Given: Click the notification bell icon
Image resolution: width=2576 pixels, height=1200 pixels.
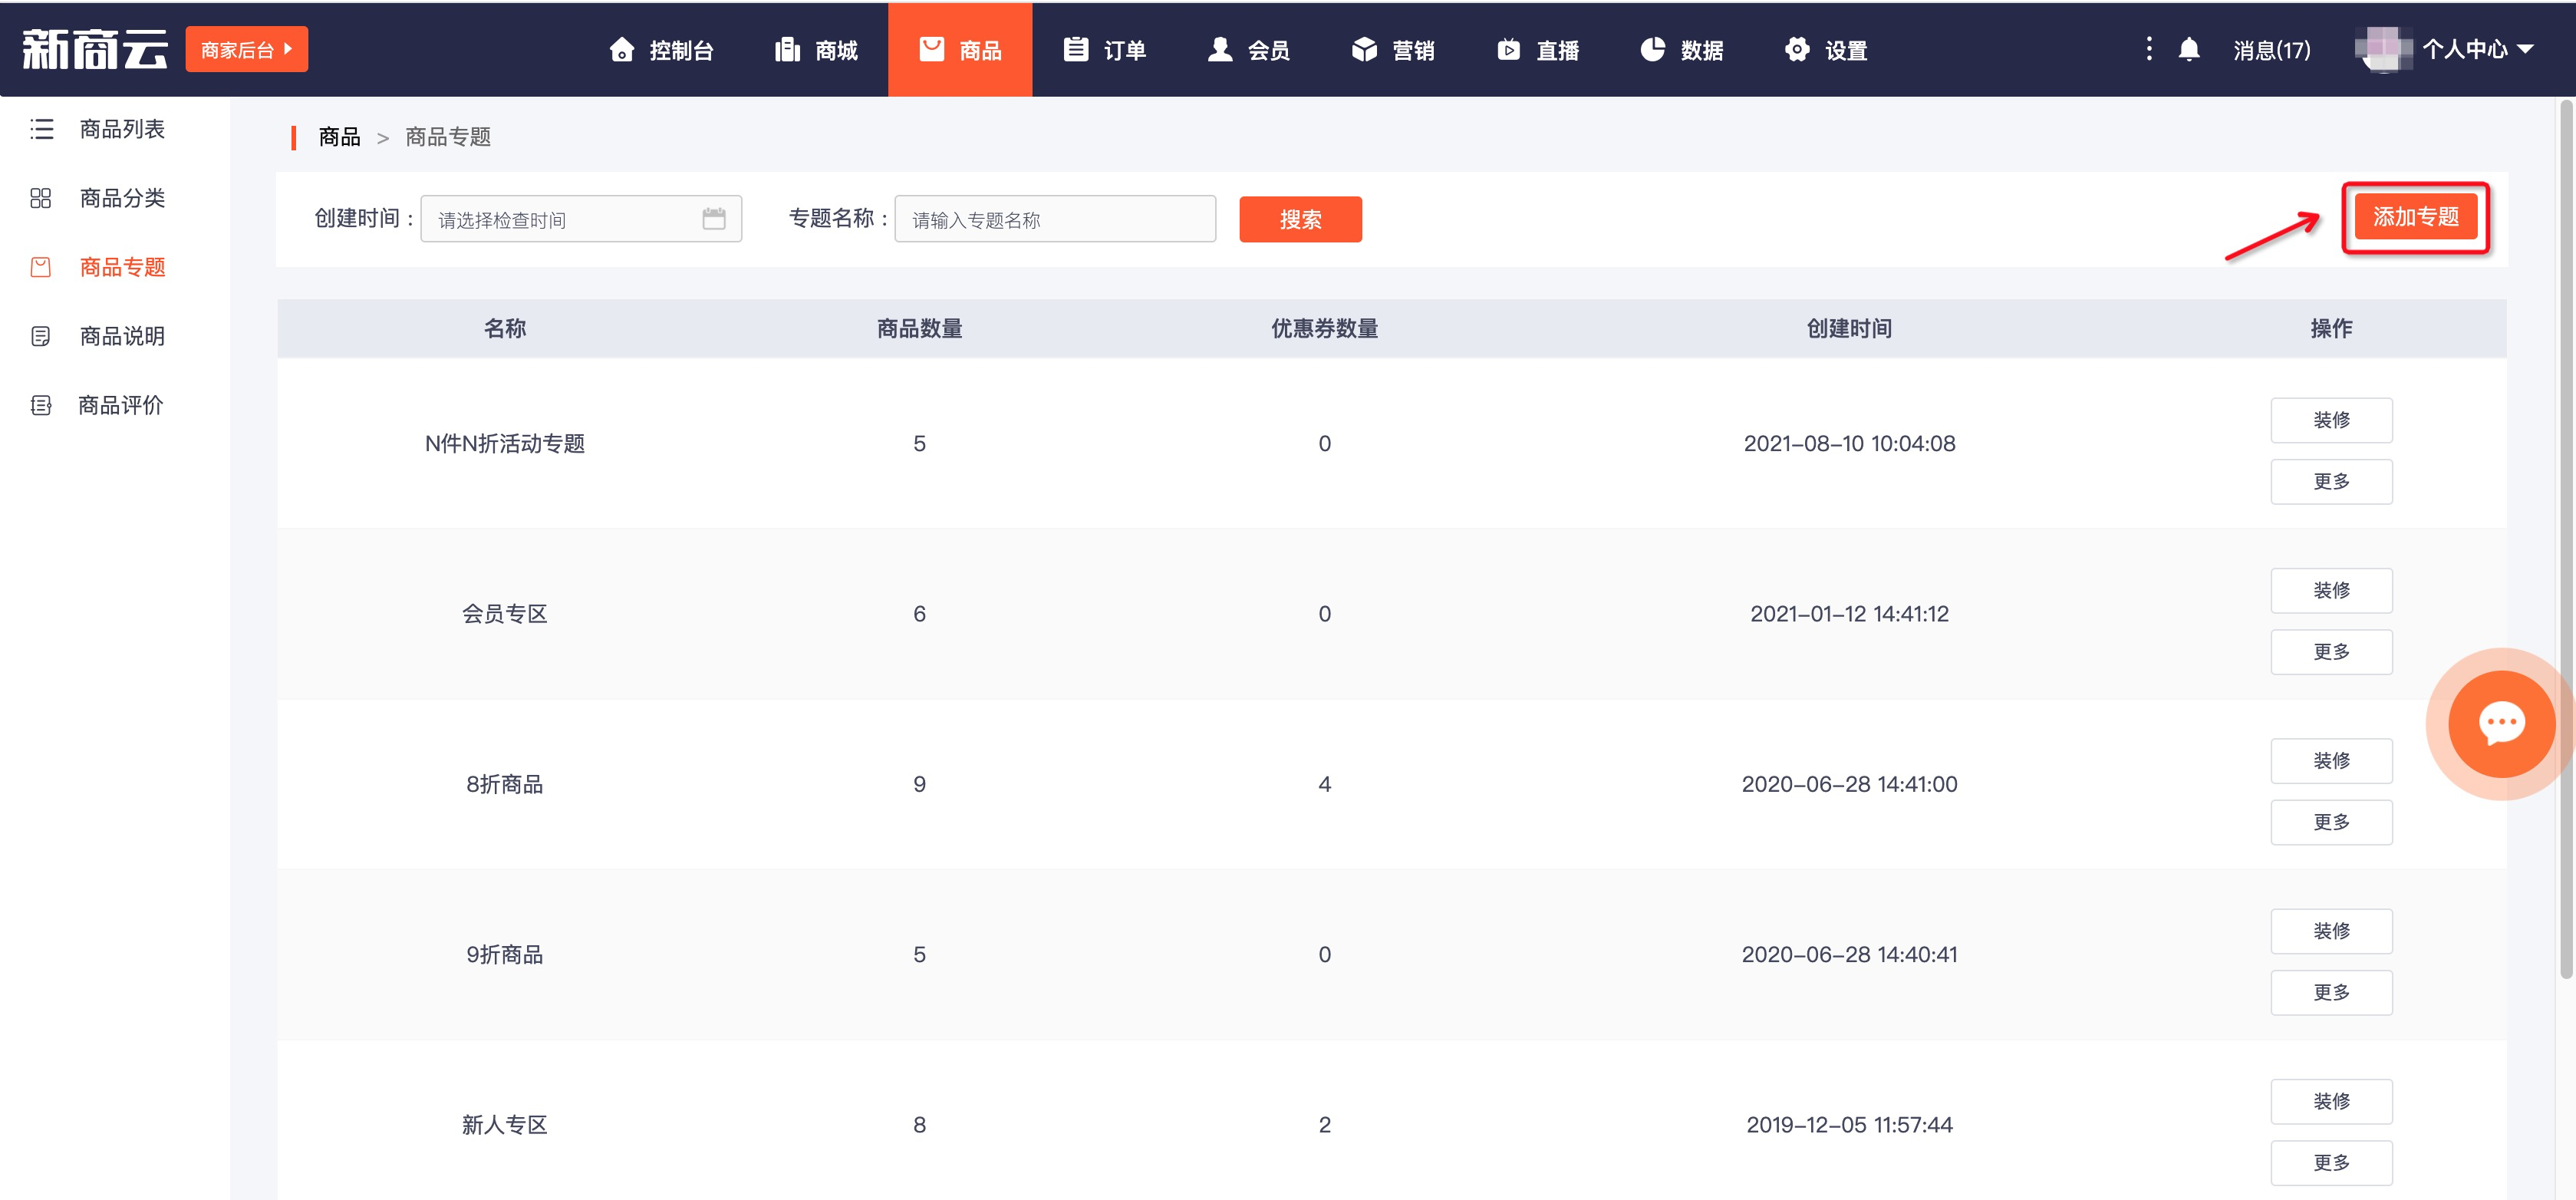Looking at the screenshot, I should [2189, 50].
